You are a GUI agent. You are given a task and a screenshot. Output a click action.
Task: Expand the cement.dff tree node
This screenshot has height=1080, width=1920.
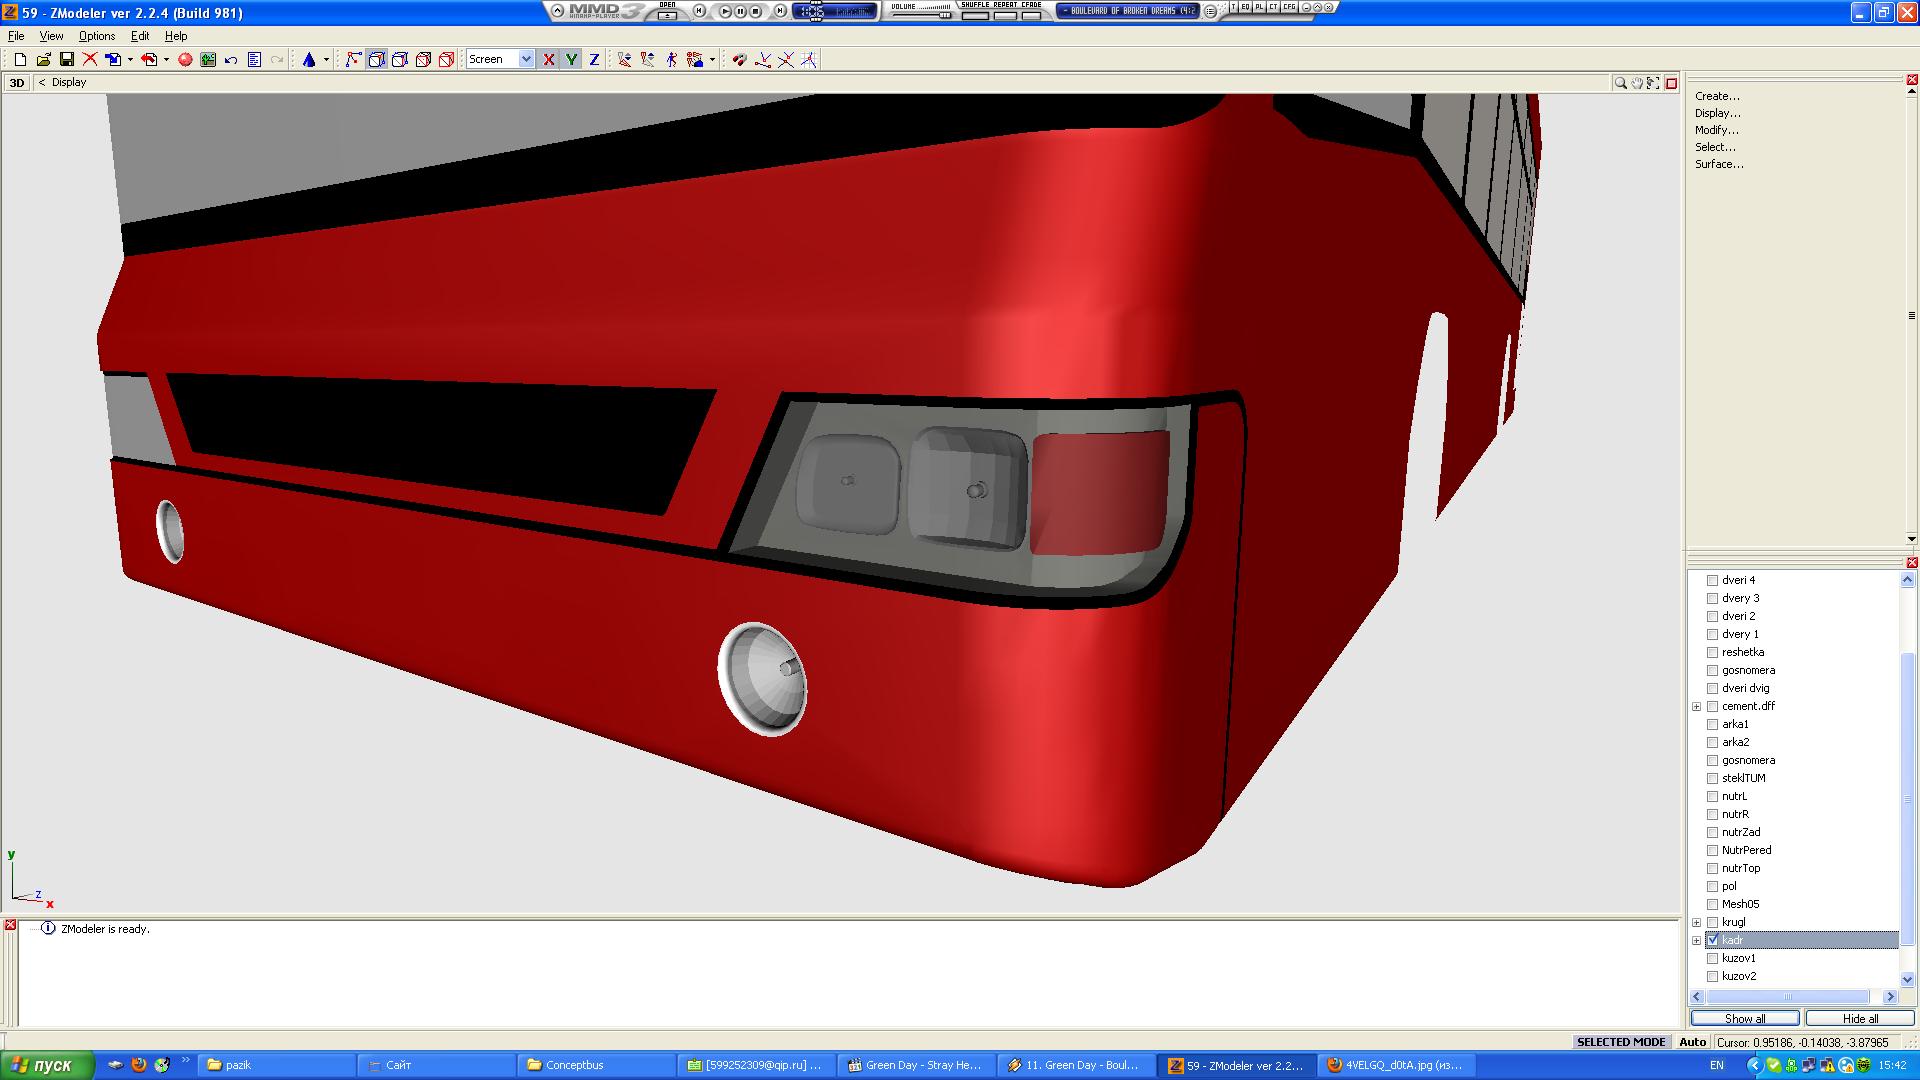pyautogui.click(x=1697, y=706)
